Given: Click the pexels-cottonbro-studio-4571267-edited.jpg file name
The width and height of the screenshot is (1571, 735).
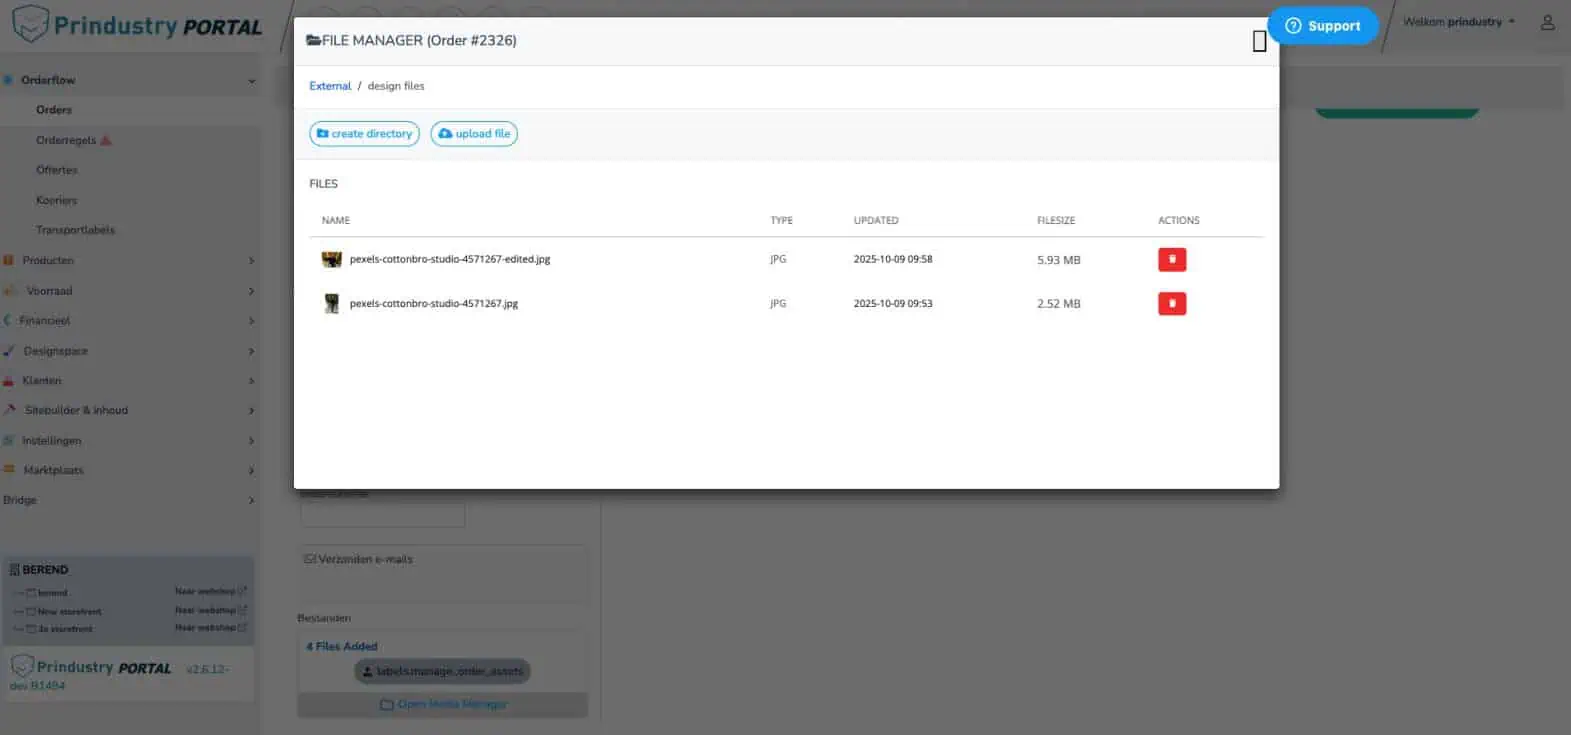Looking at the screenshot, I should click(450, 260).
